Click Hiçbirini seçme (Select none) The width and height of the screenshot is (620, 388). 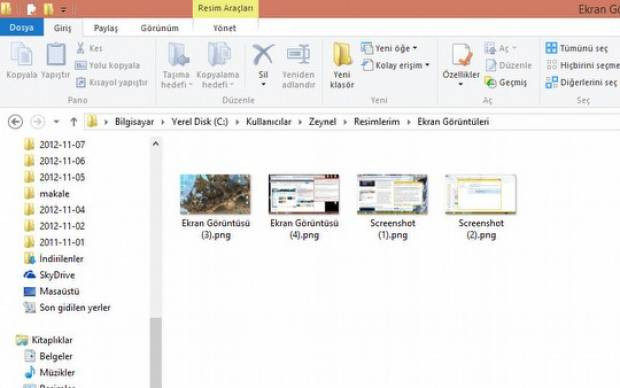(x=583, y=65)
